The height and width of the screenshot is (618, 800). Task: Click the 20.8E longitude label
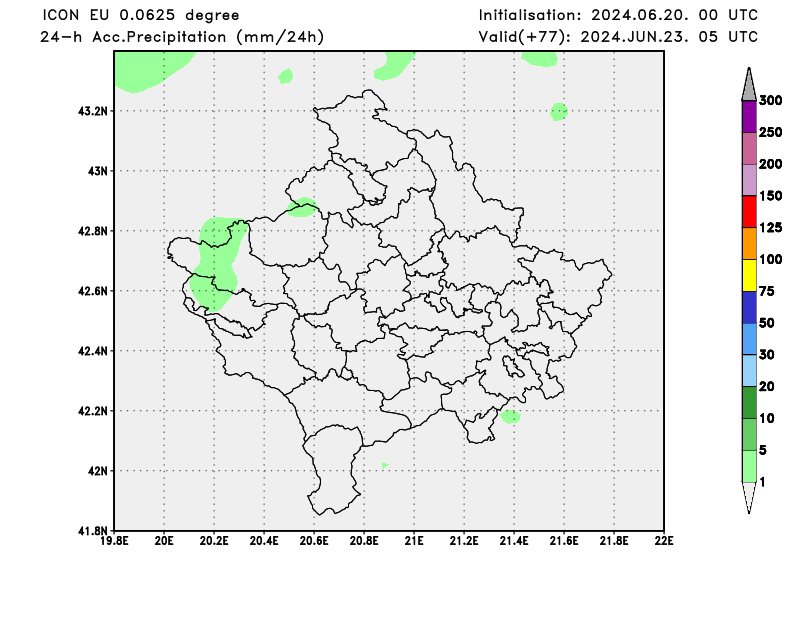[x=364, y=540]
